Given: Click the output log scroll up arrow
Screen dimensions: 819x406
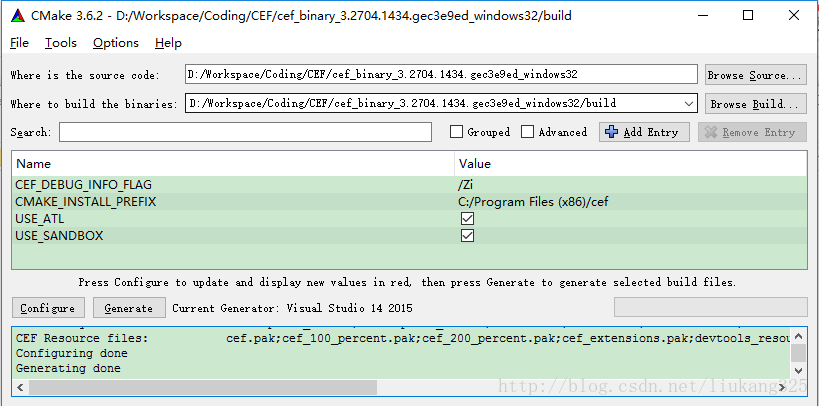Looking at the screenshot, I should tap(798, 337).
